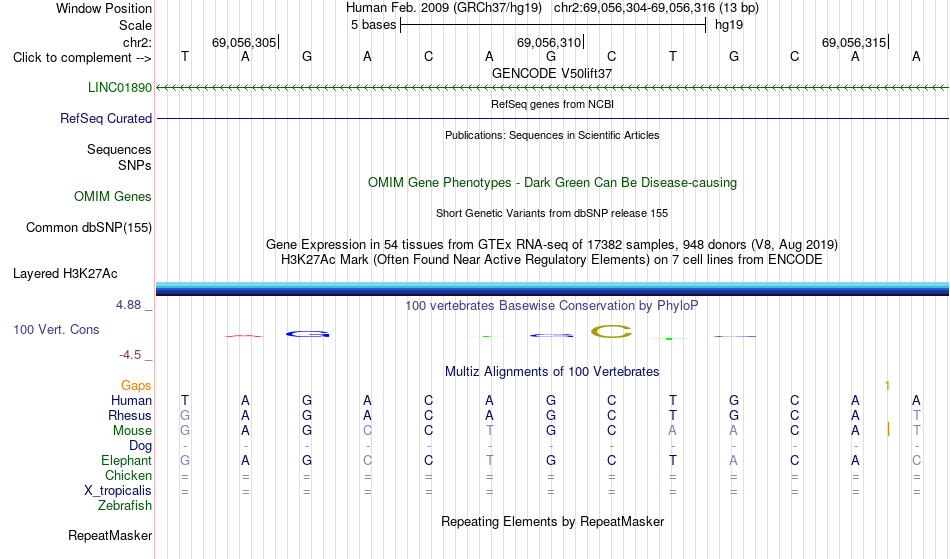
Task: Click 'Repeating Elements by RepeatMasker' title
Action: point(552,521)
